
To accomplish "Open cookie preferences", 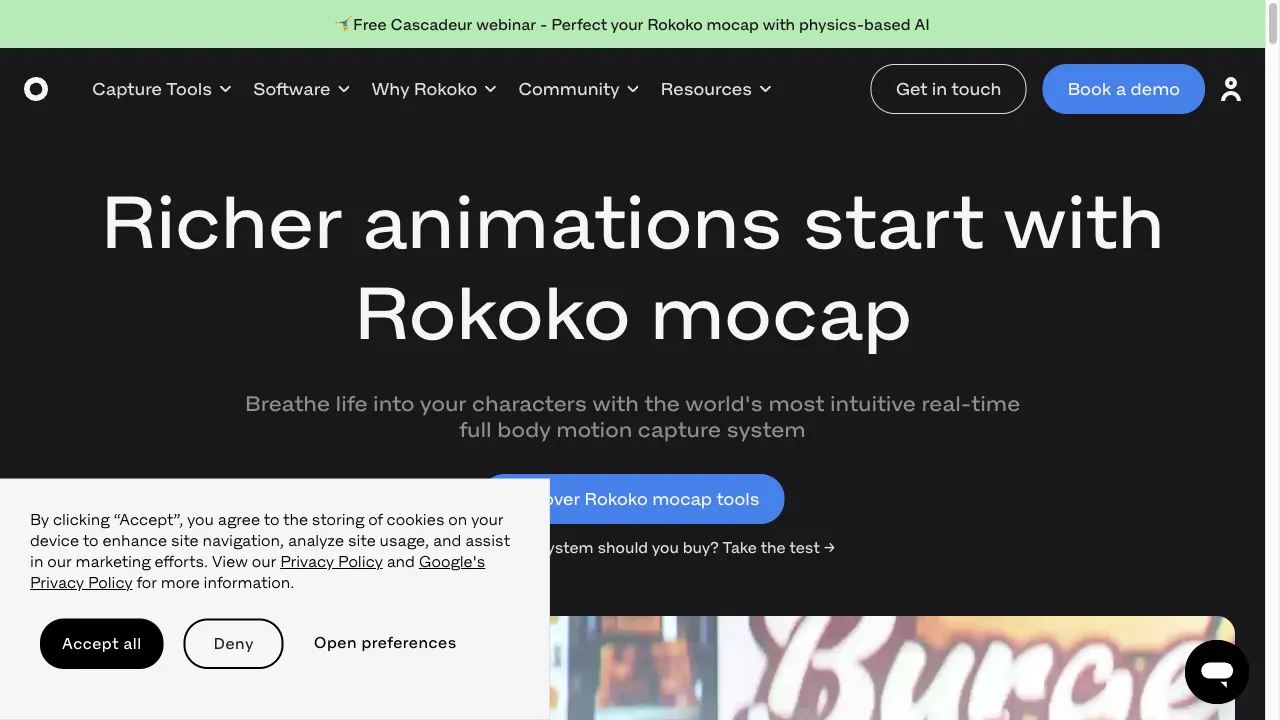I will pyautogui.click(x=385, y=643).
